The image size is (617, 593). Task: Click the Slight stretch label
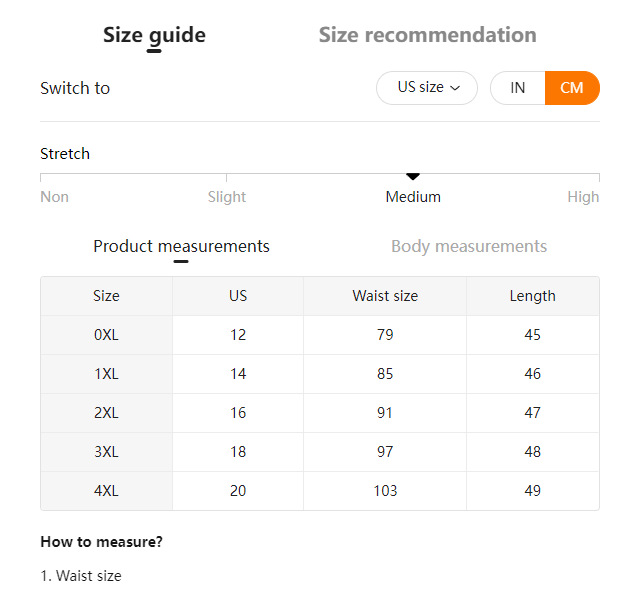[226, 197]
